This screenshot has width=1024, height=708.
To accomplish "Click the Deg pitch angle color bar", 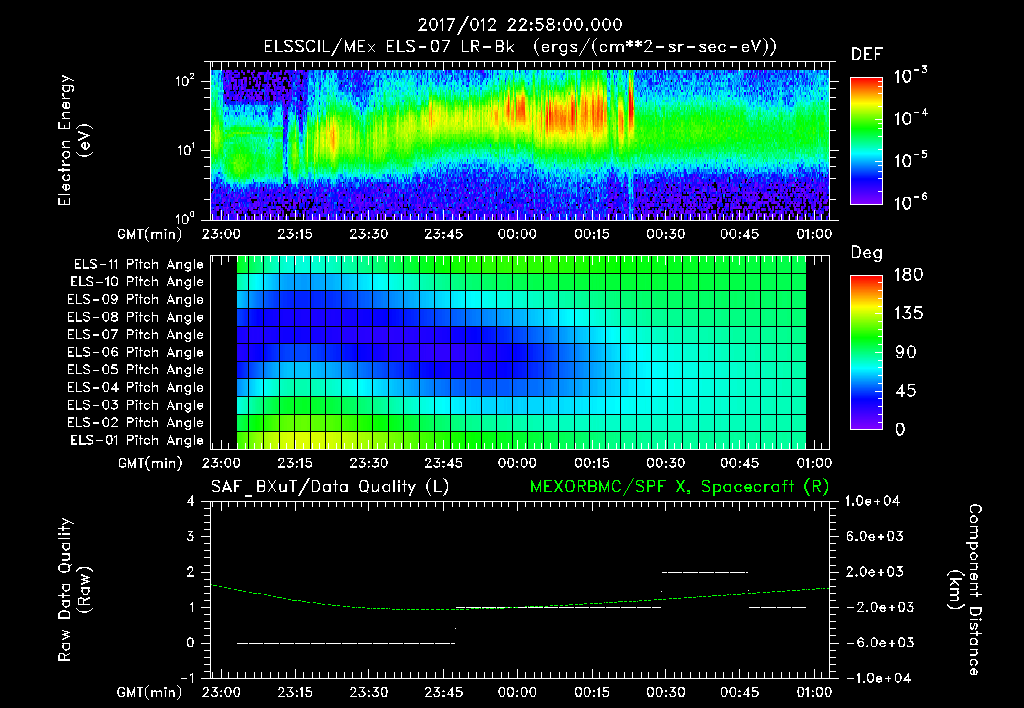I will click(866, 353).
